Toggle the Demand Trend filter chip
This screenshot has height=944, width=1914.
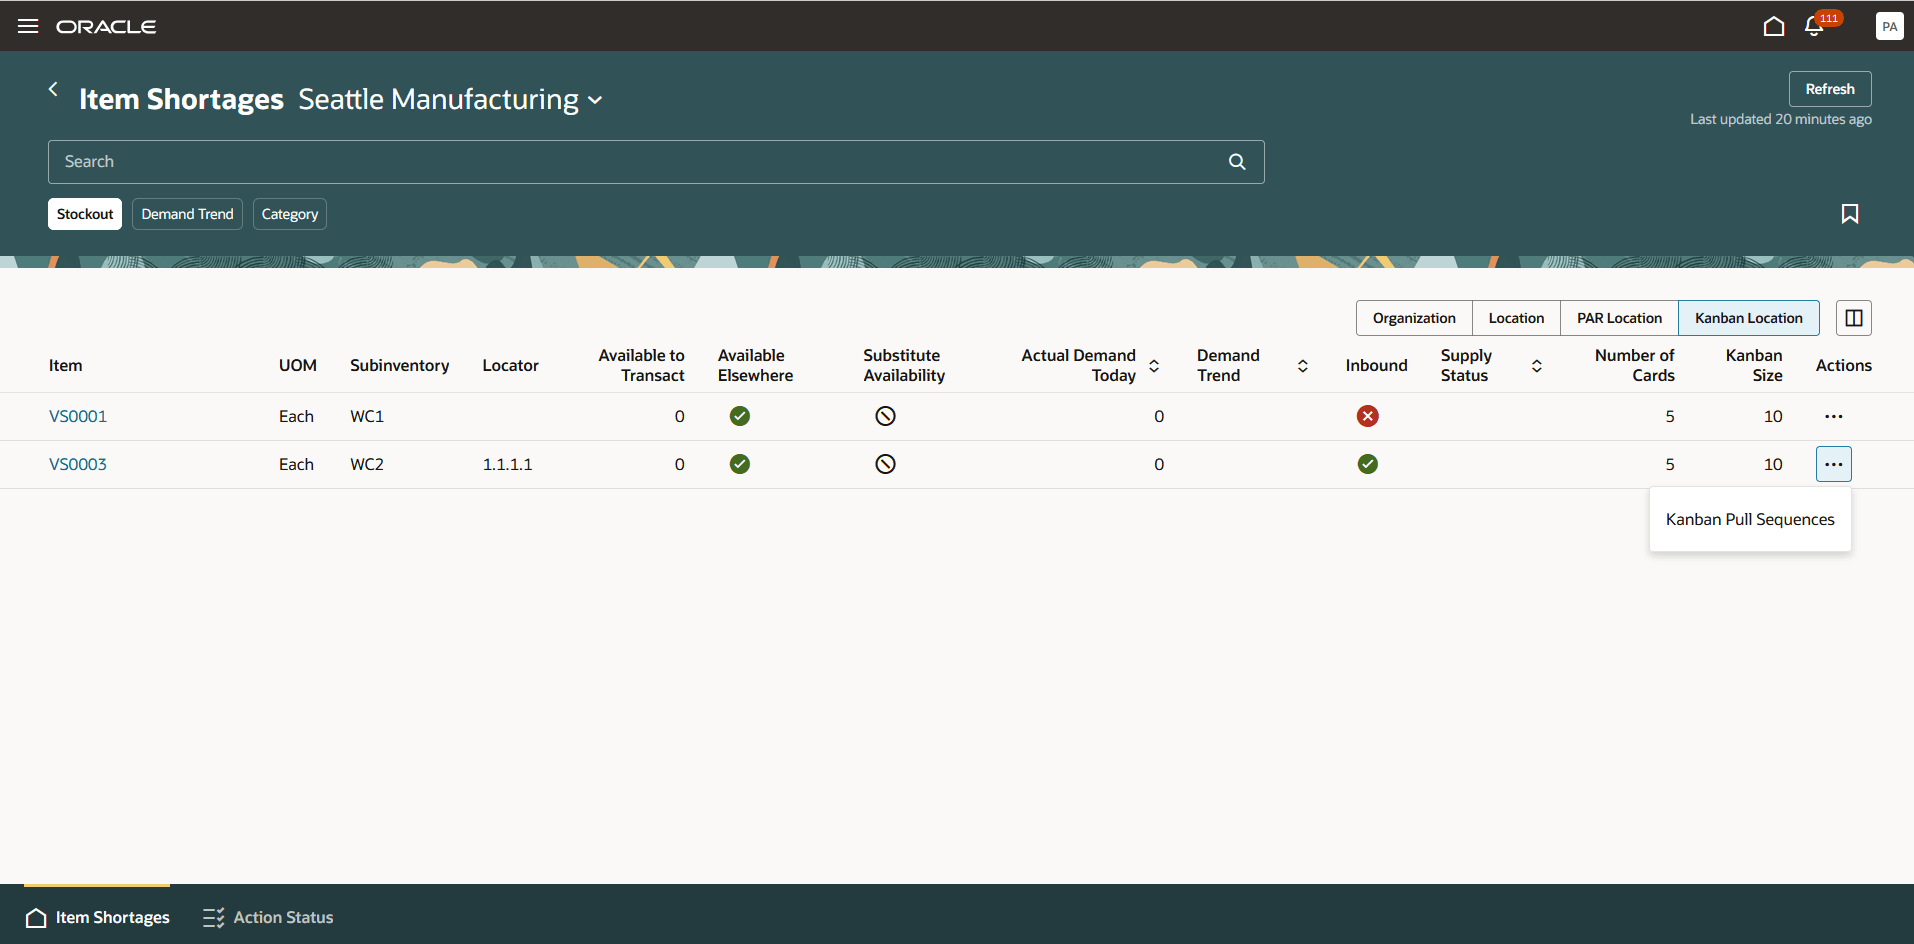coord(186,213)
